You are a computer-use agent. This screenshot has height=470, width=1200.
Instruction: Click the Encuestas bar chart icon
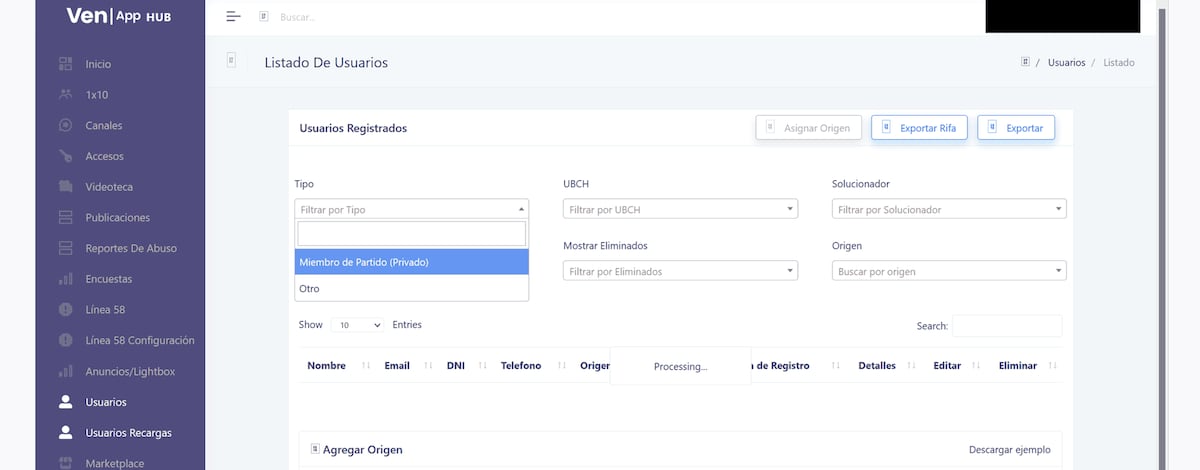66,279
